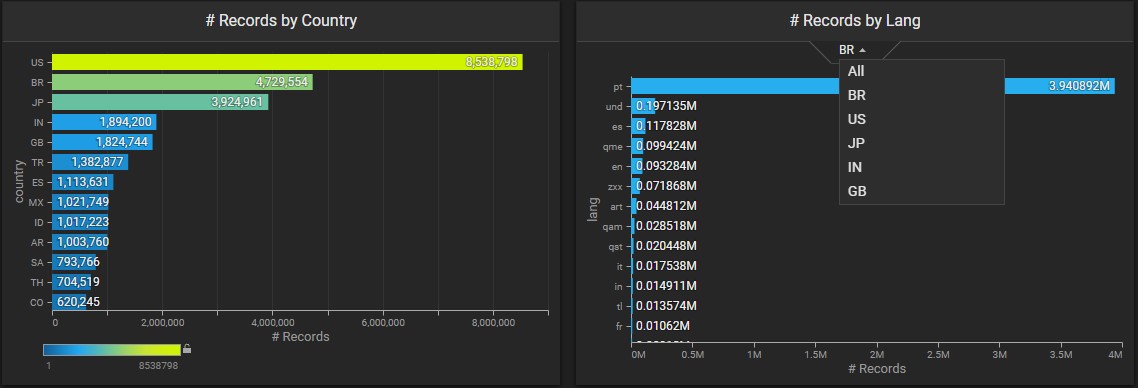Click the pt language bar
The width and height of the screenshot is (1138, 388).
pos(873,86)
